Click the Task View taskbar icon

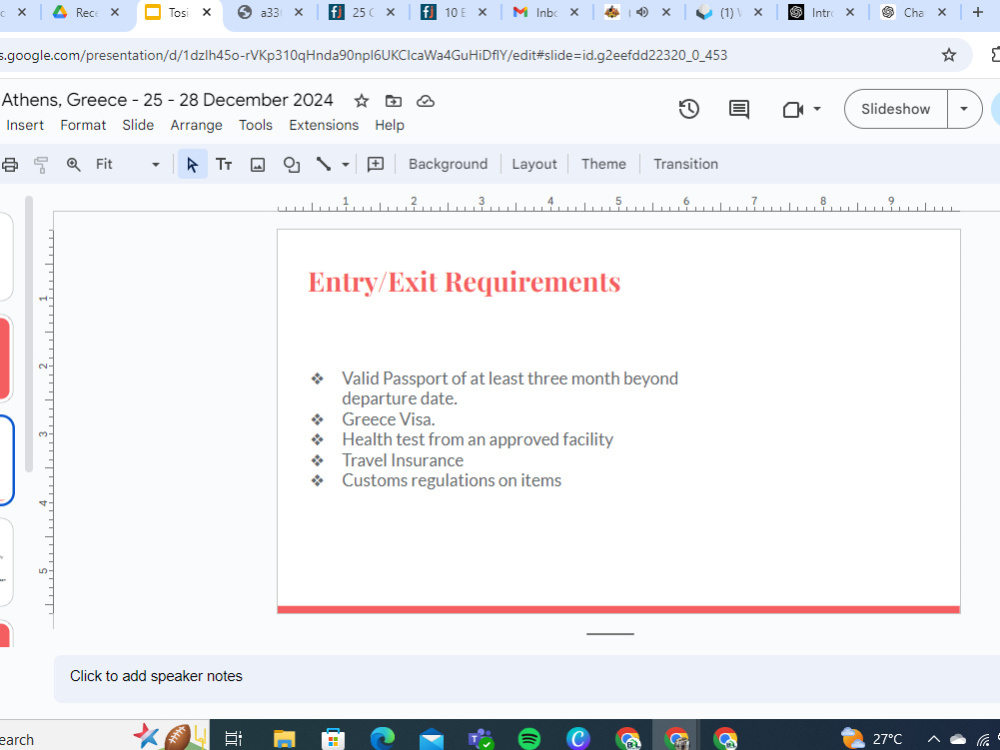[233, 739]
